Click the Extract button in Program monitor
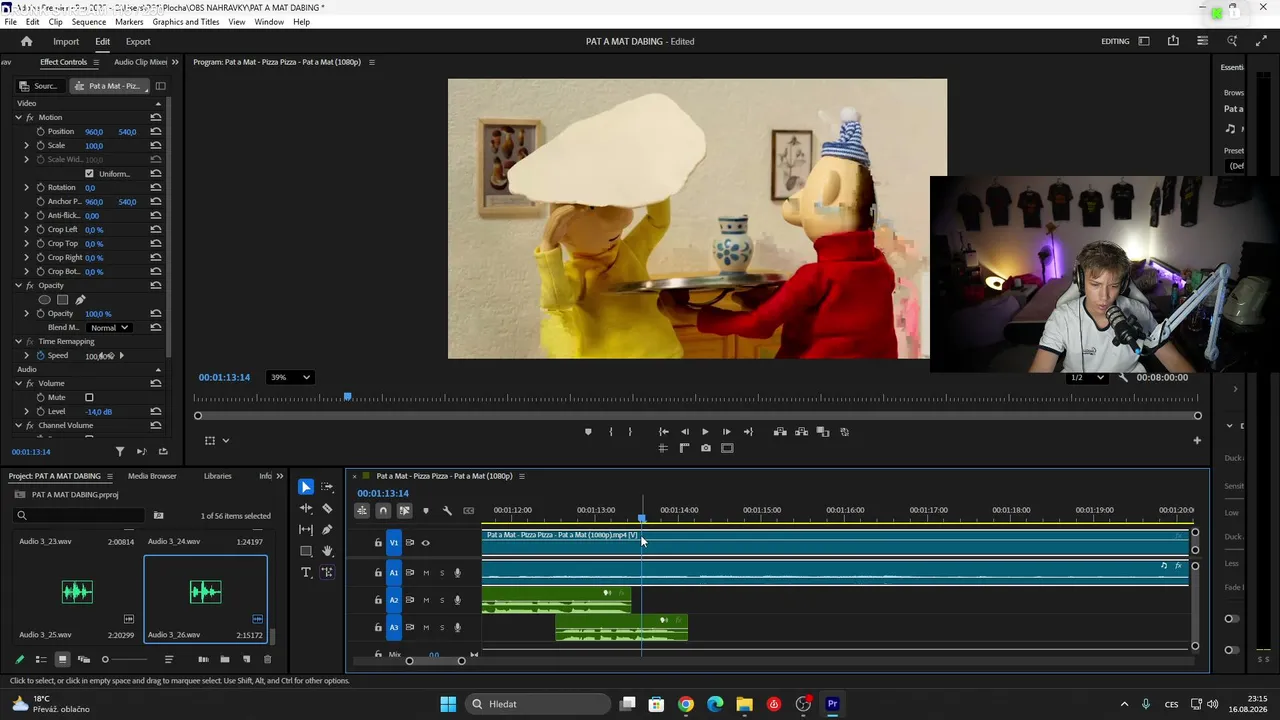Image resolution: width=1280 pixels, height=720 pixels. tap(802, 432)
